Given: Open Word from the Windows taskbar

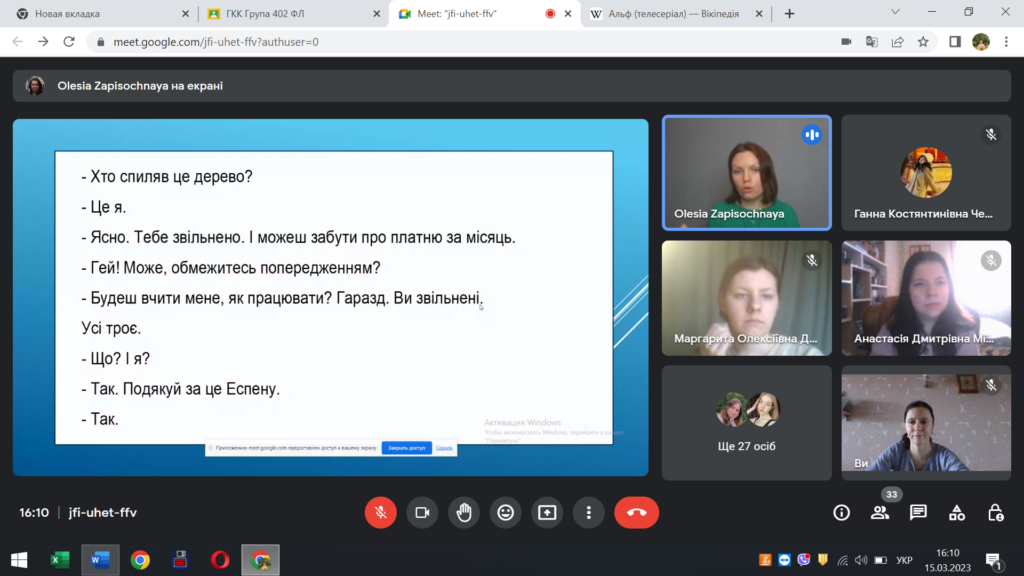Looking at the screenshot, I should (x=100, y=560).
